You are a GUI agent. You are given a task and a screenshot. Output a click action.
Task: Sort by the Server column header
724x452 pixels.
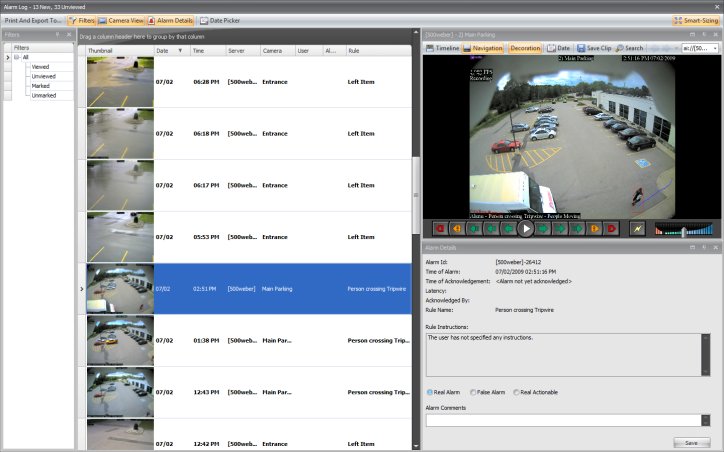(x=243, y=51)
